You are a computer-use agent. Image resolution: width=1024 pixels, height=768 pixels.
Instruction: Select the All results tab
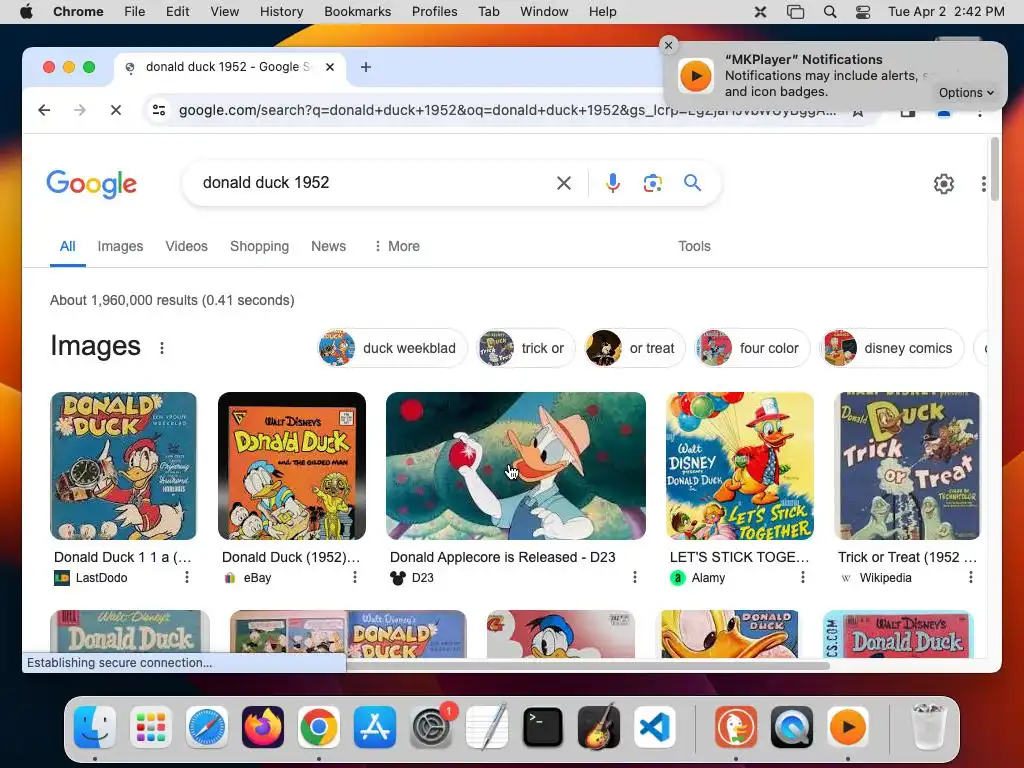pos(67,246)
